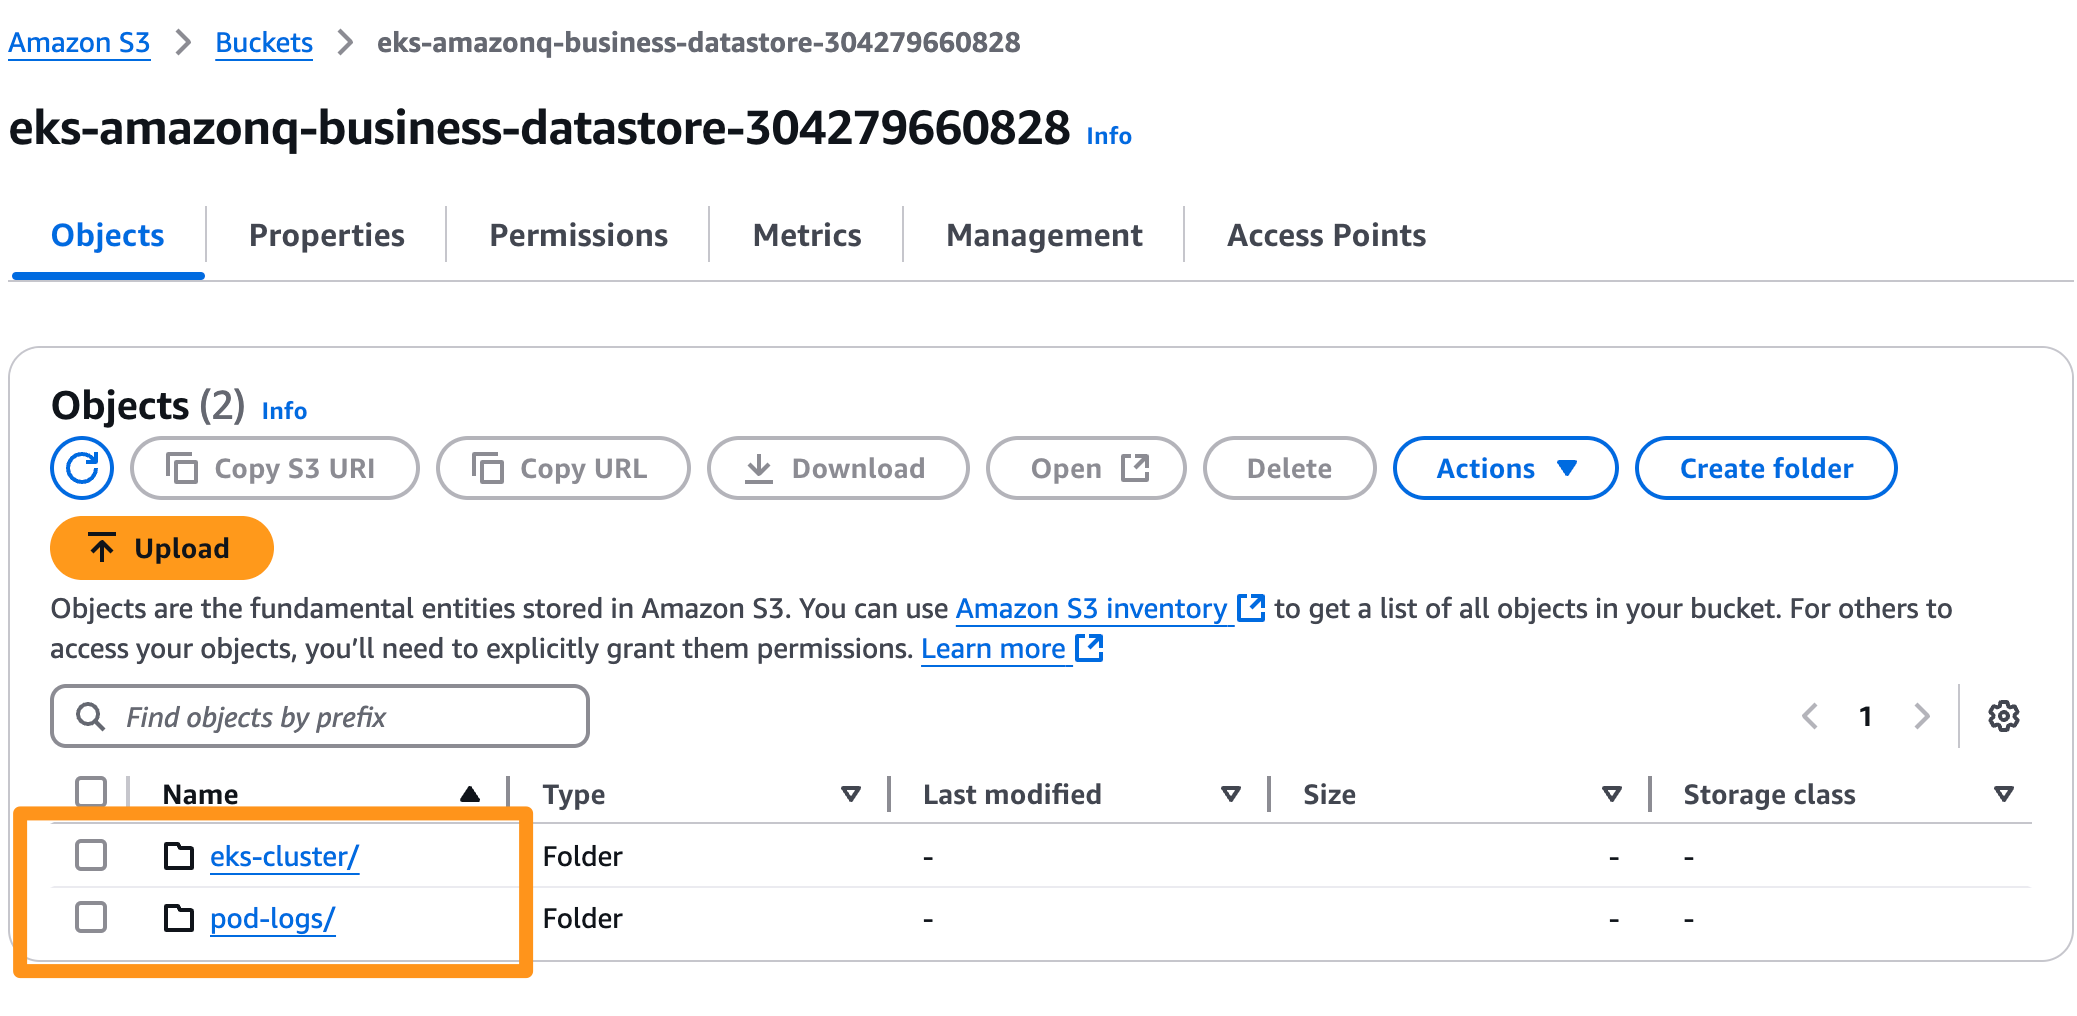2077x1016 pixels.
Task: Select the eks-cluster/ row checkbox
Action: pyautogui.click(x=90, y=855)
